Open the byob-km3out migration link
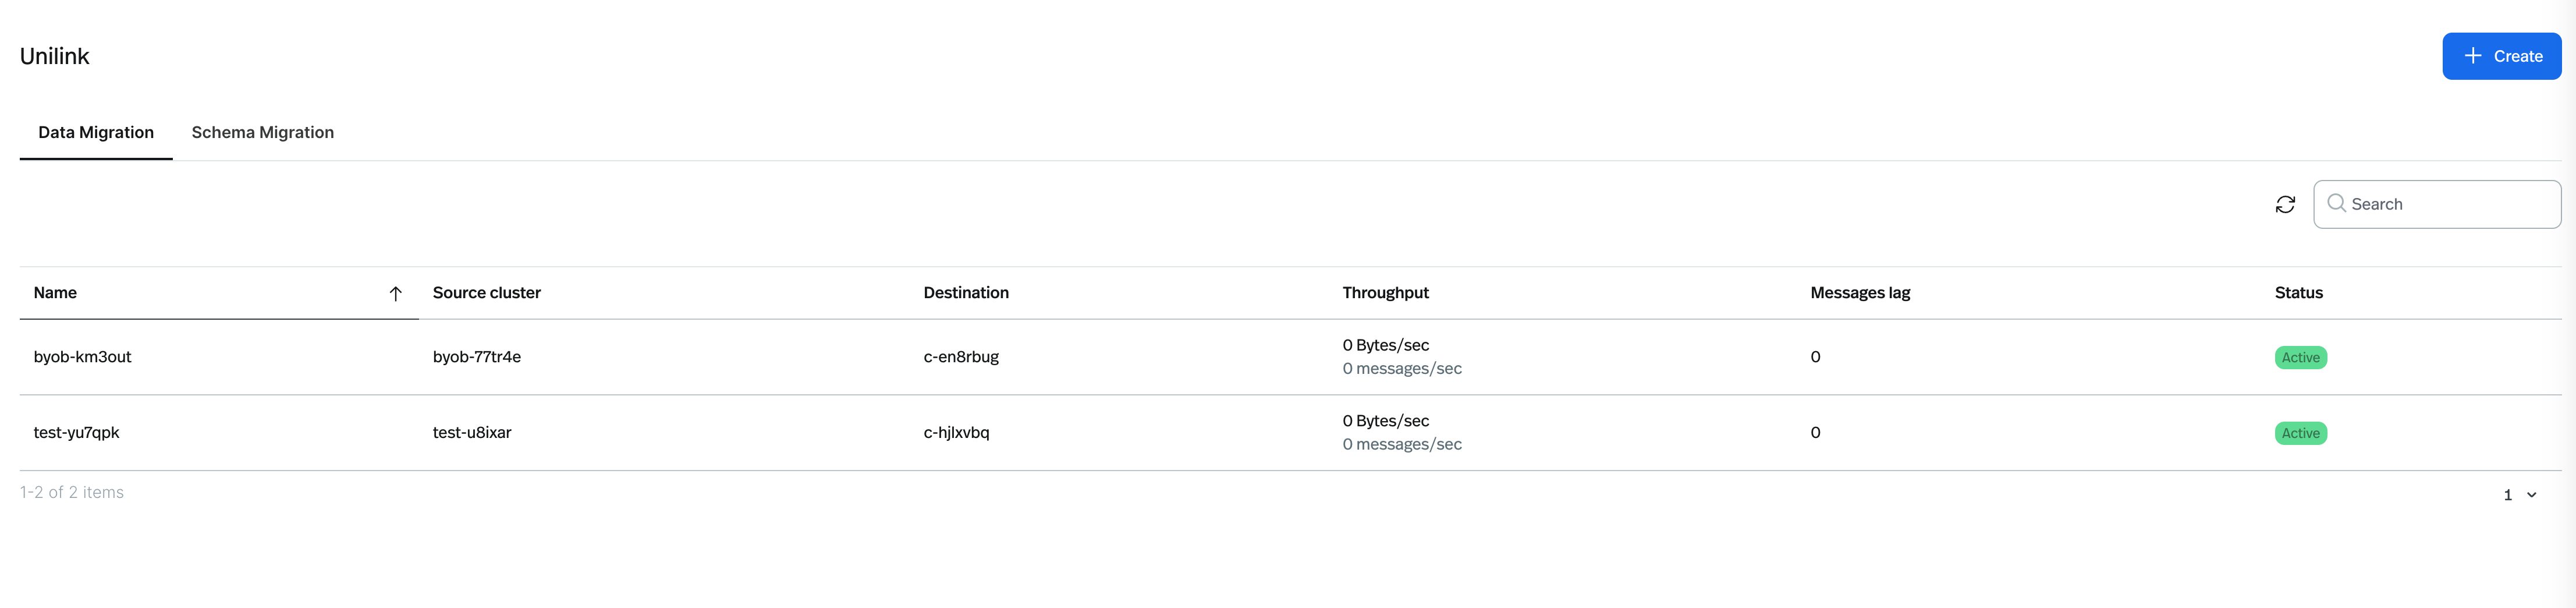The width and height of the screenshot is (2576, 608). pos(82,357)
